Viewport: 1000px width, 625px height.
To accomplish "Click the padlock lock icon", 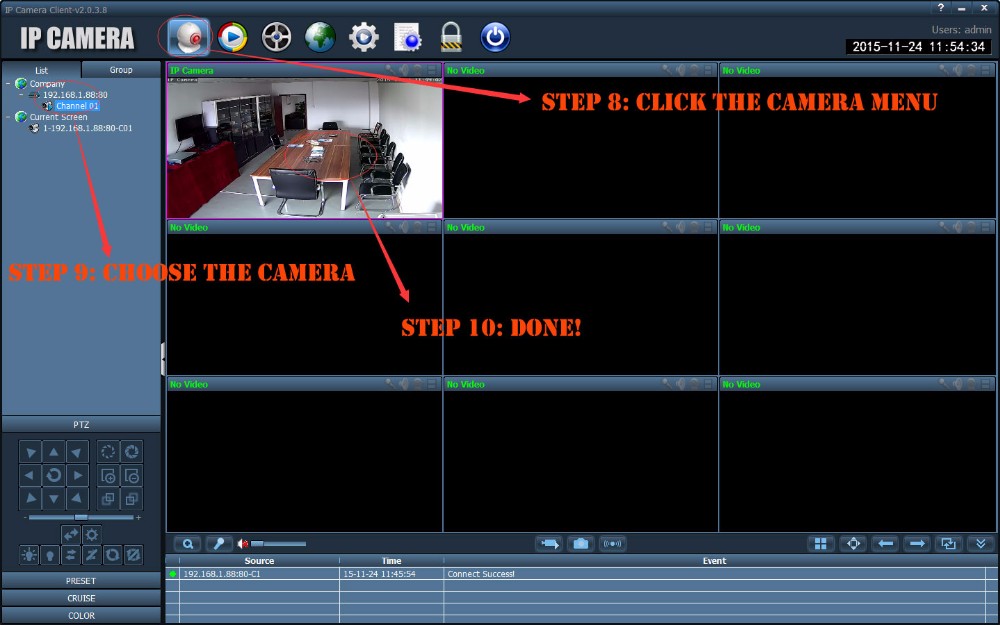I will (x=452, y=37).
